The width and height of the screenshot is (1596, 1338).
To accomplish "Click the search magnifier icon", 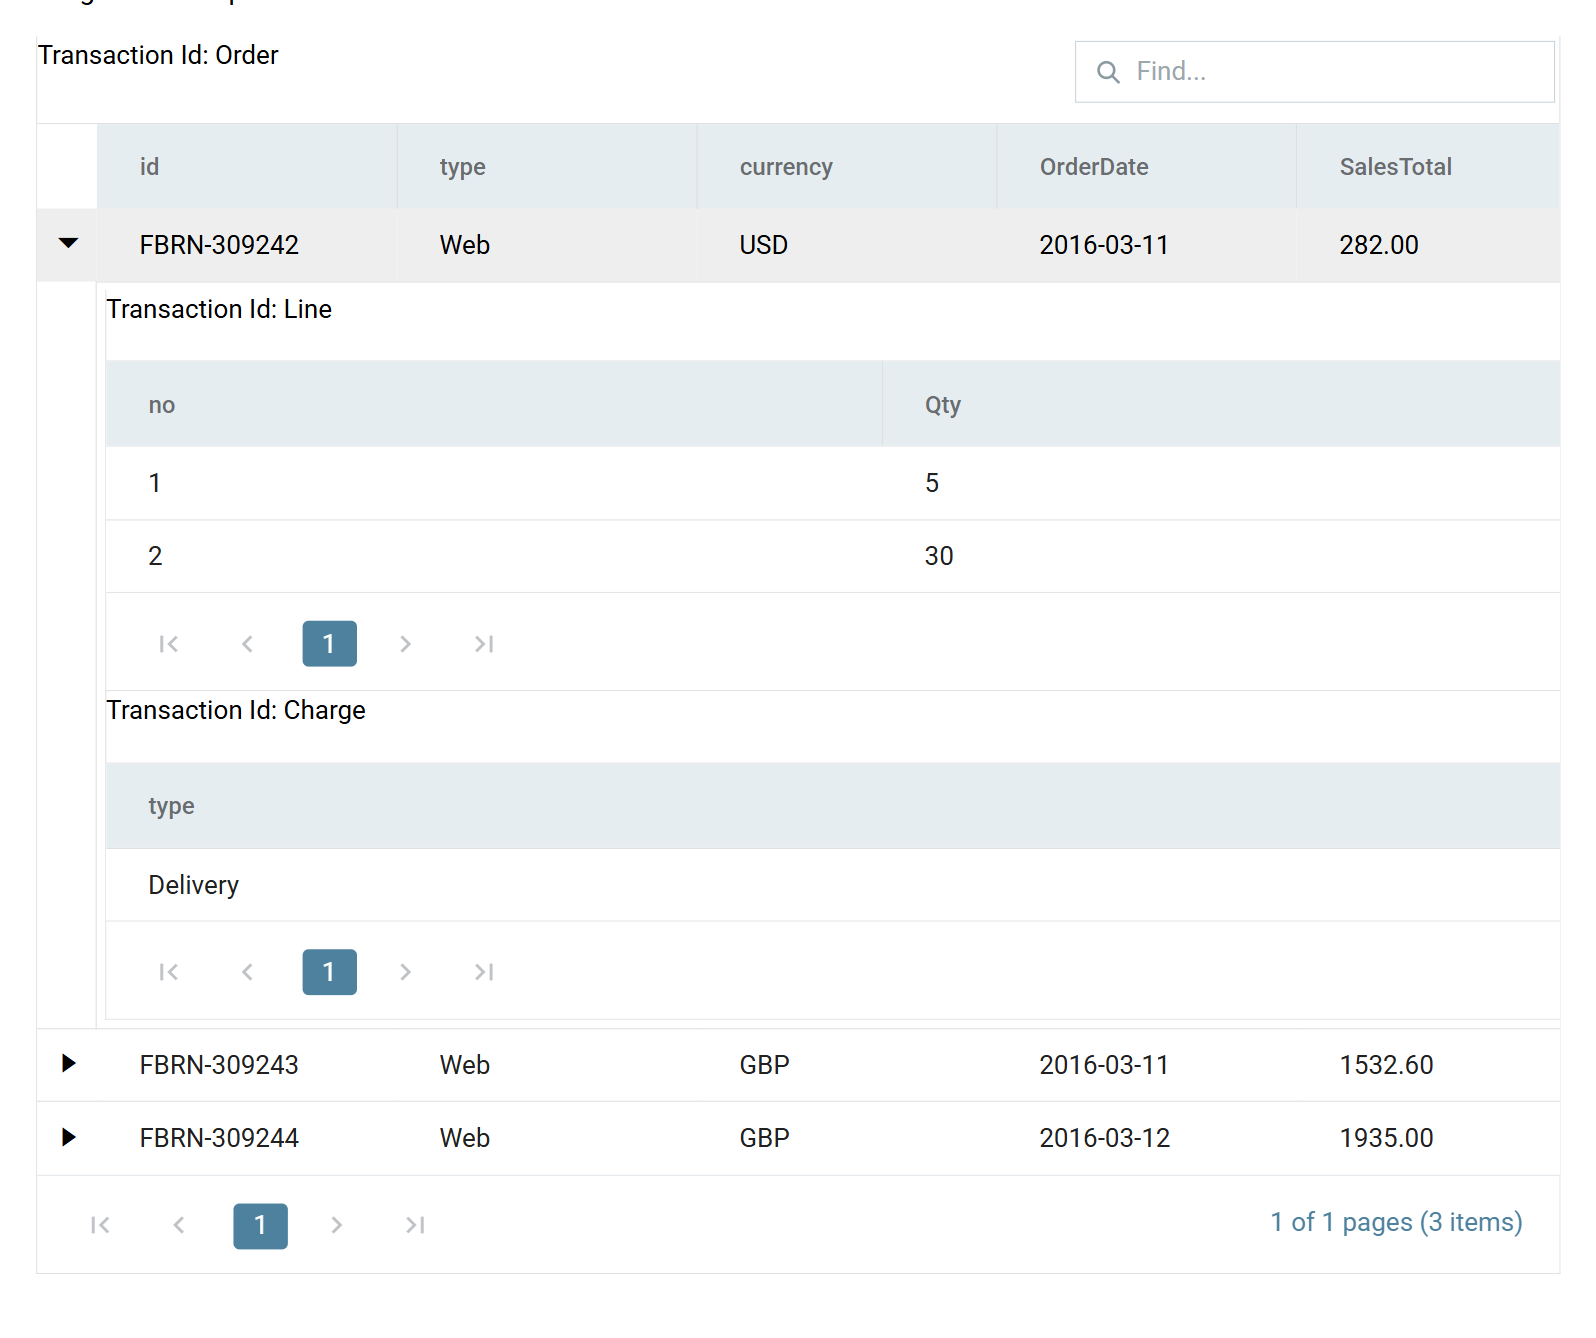I will [1108, 72].
